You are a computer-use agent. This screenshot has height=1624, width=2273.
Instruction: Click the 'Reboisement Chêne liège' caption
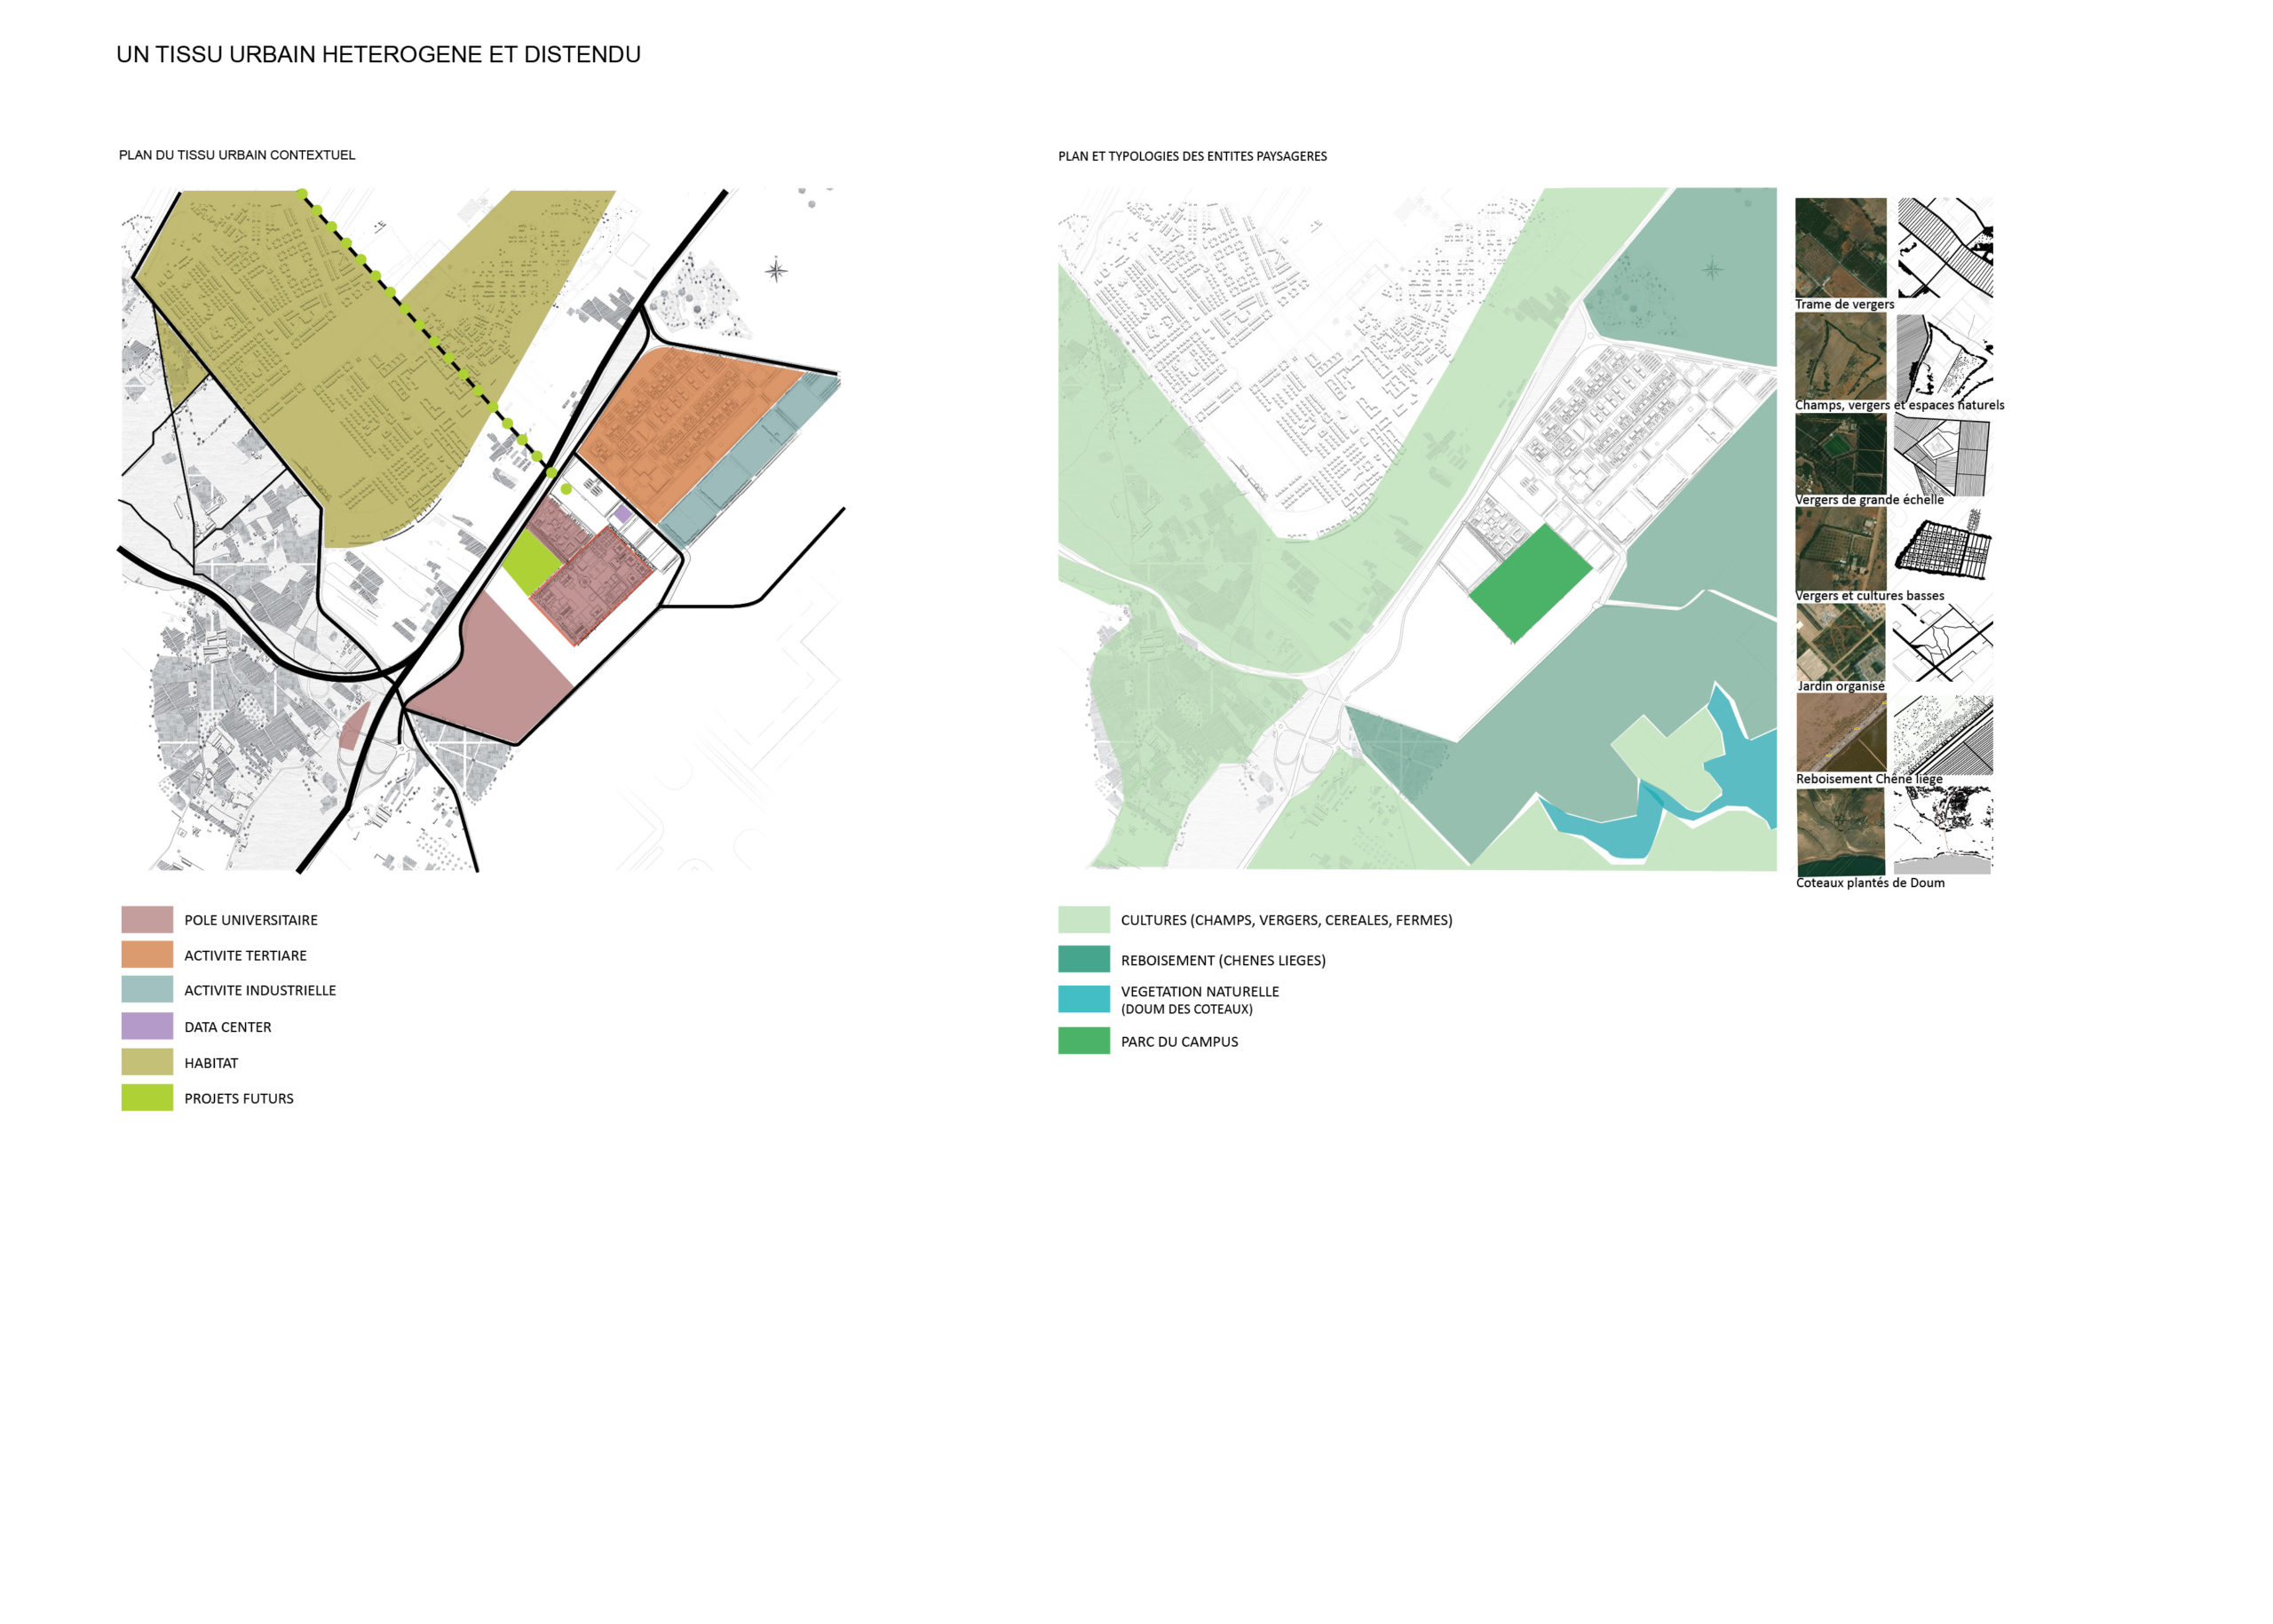click(1869, 779)
